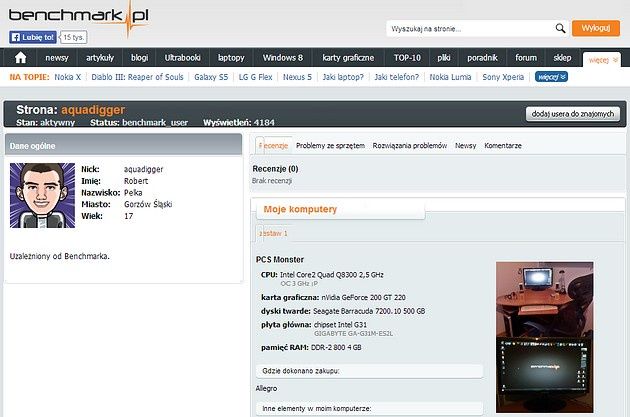
Task: Click 'Wyświetleń: 4184' view counter
Action: click(239, 122)
